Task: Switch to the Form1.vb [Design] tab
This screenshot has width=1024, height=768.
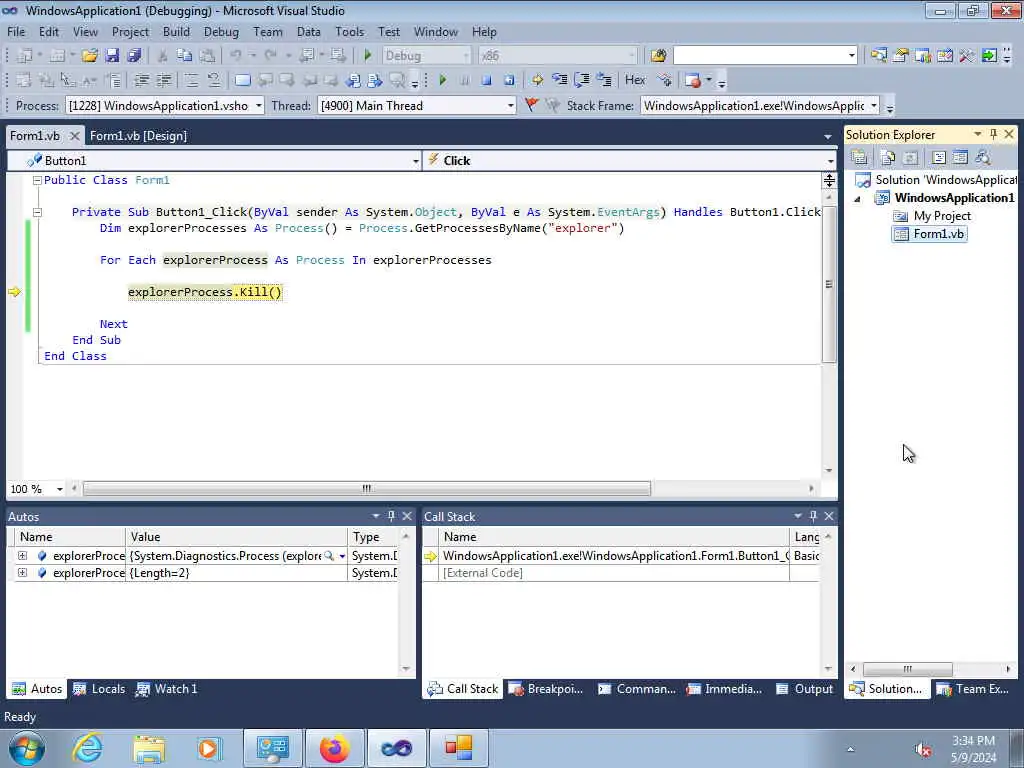Action: pyautogui.click(x=138, y=136)
